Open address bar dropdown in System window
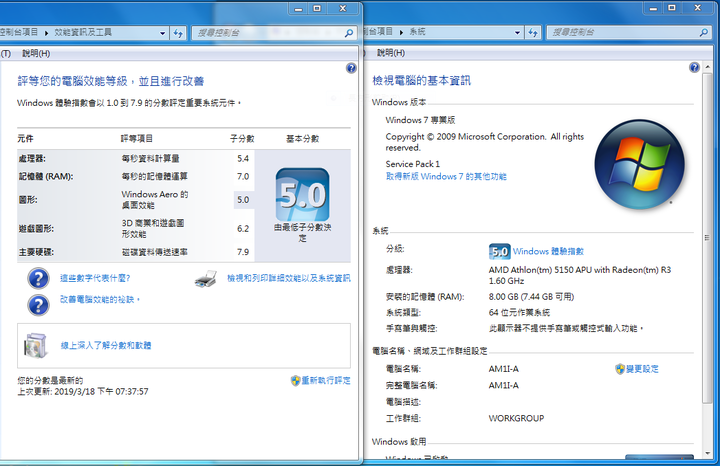This screenshot has width=720, height=466. click(518, 33)
